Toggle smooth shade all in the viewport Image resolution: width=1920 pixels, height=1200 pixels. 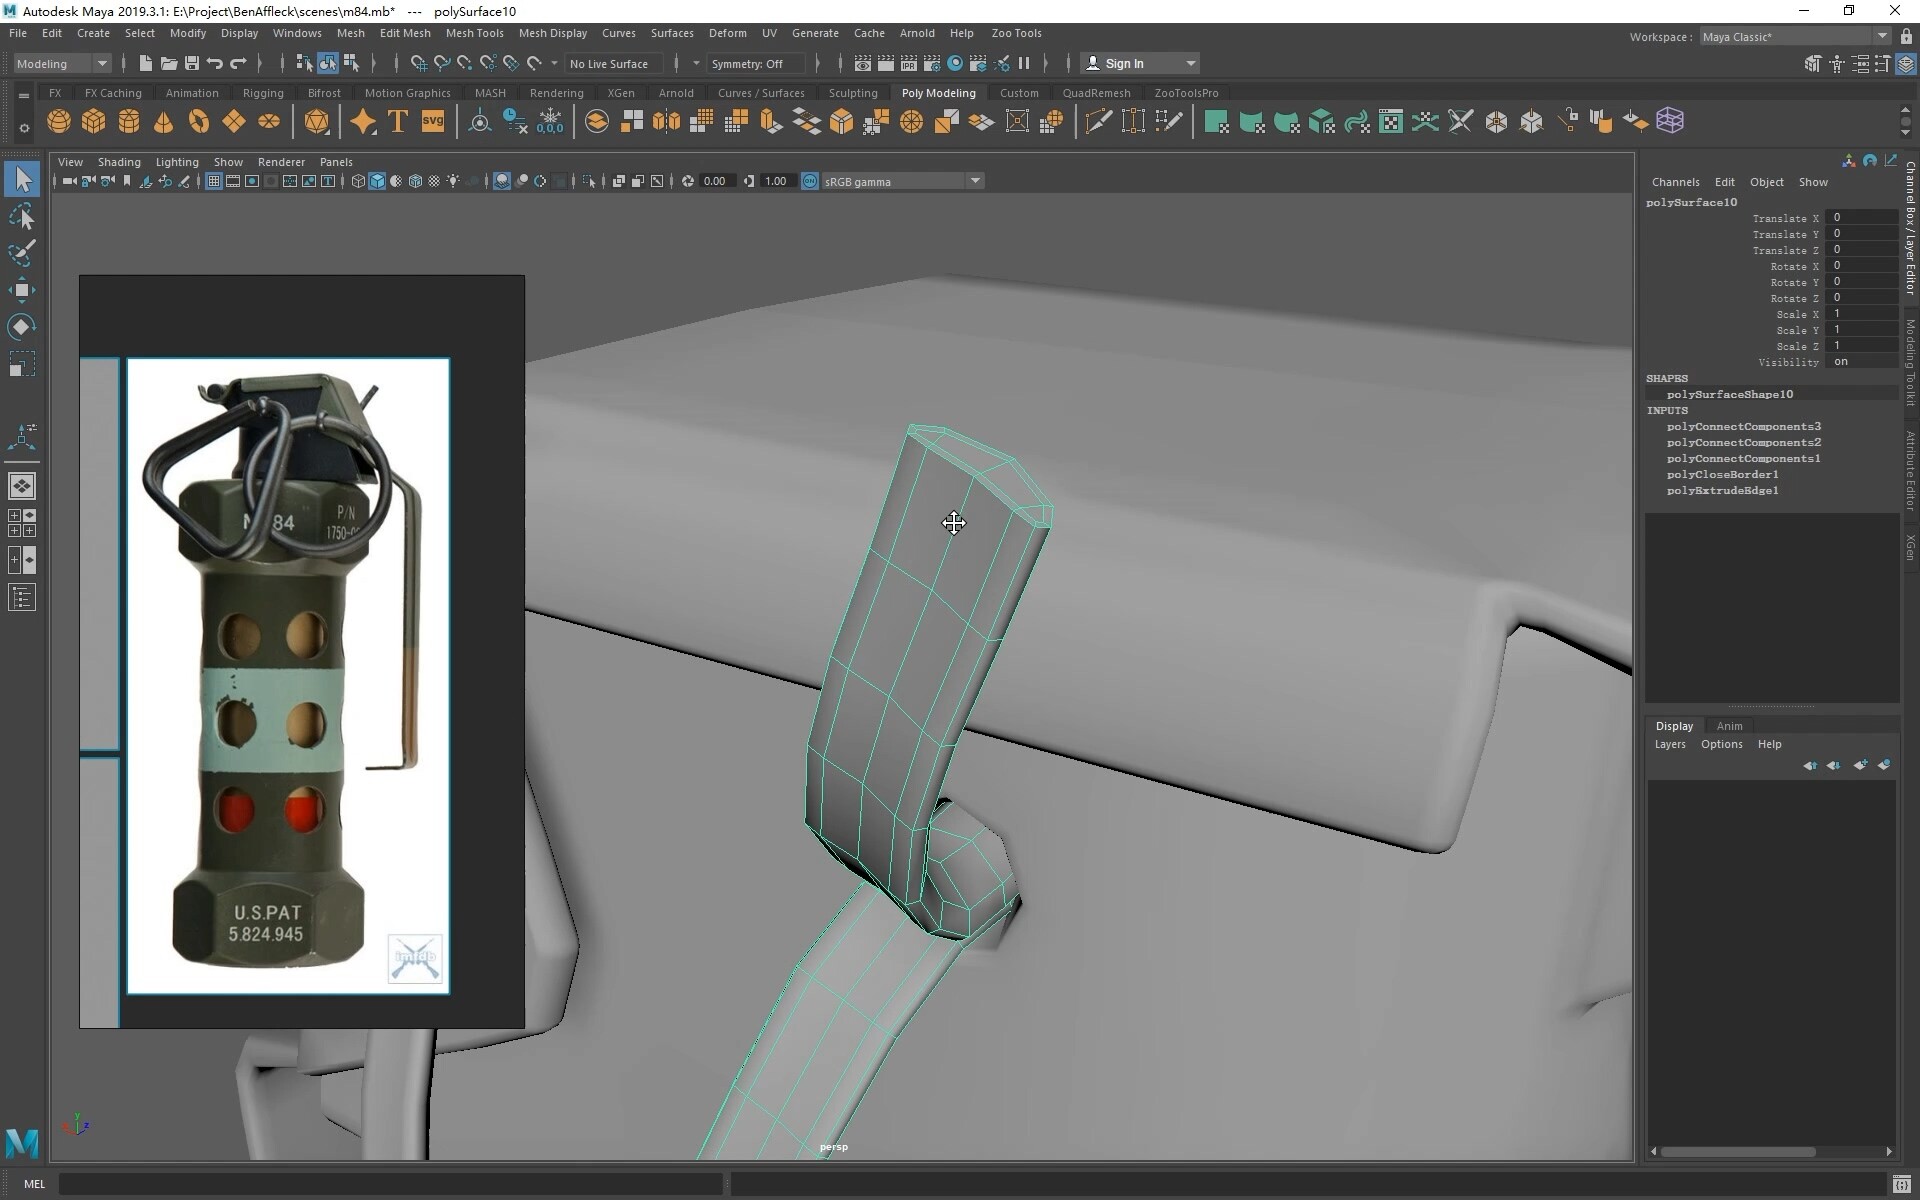(377, 181)
